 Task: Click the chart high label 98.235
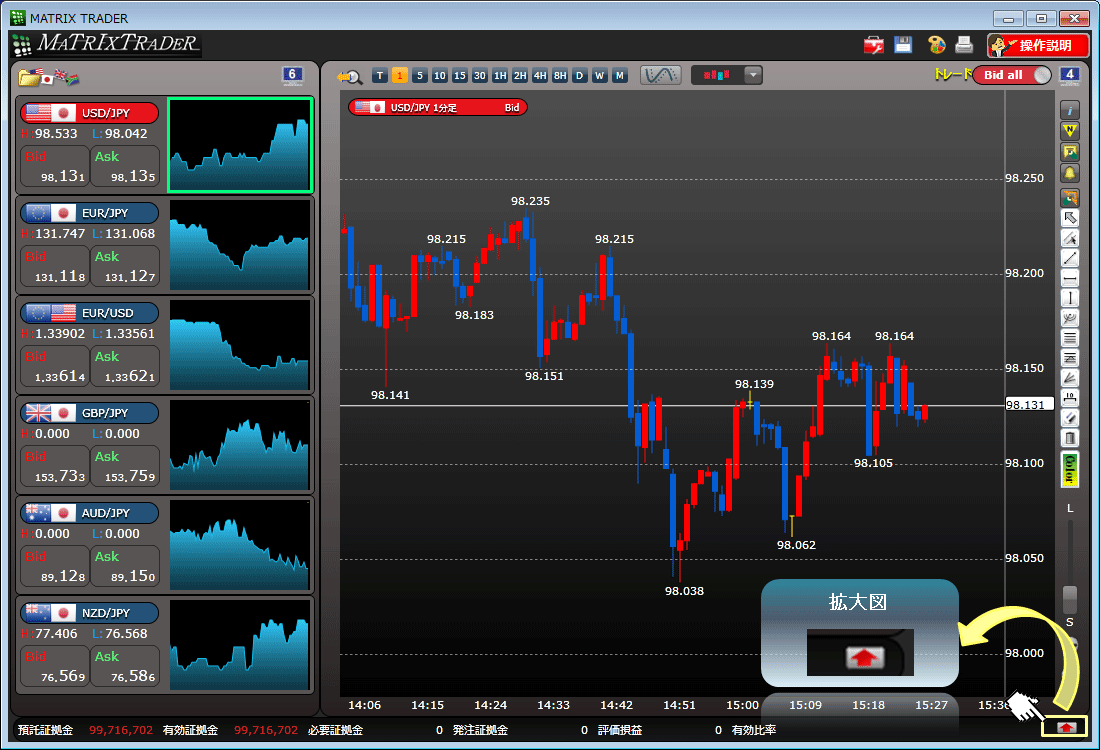(530, 201)
